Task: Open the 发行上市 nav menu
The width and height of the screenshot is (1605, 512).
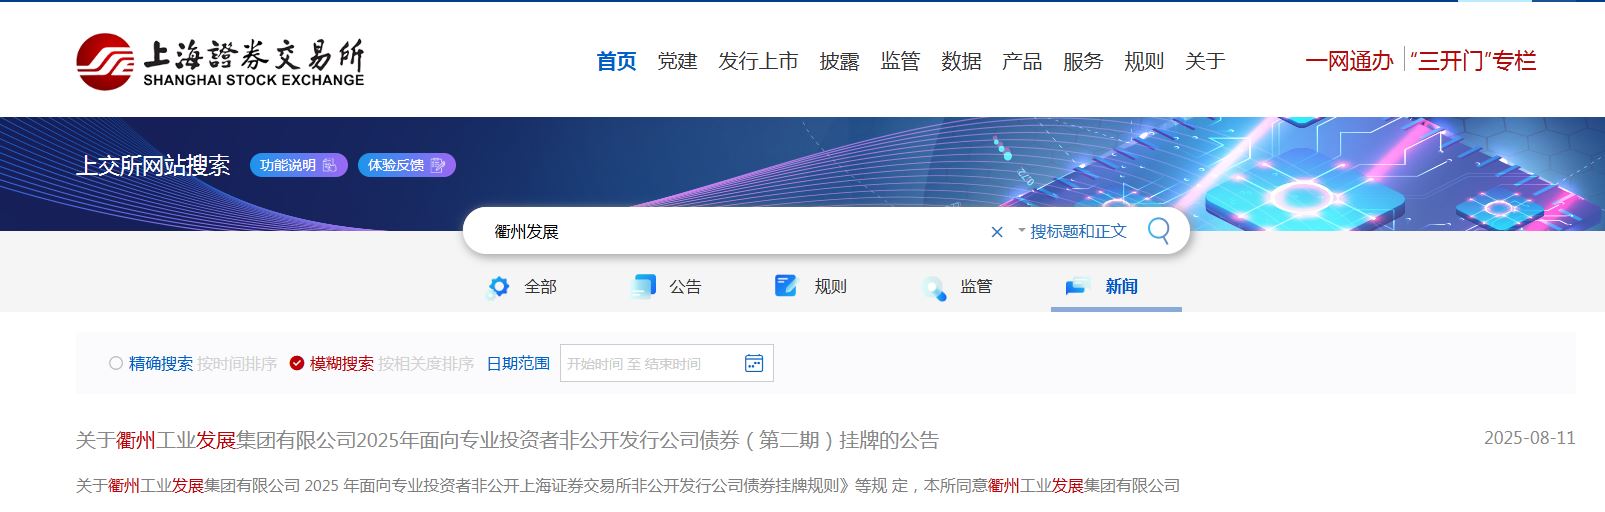Action: click(758, 61)
